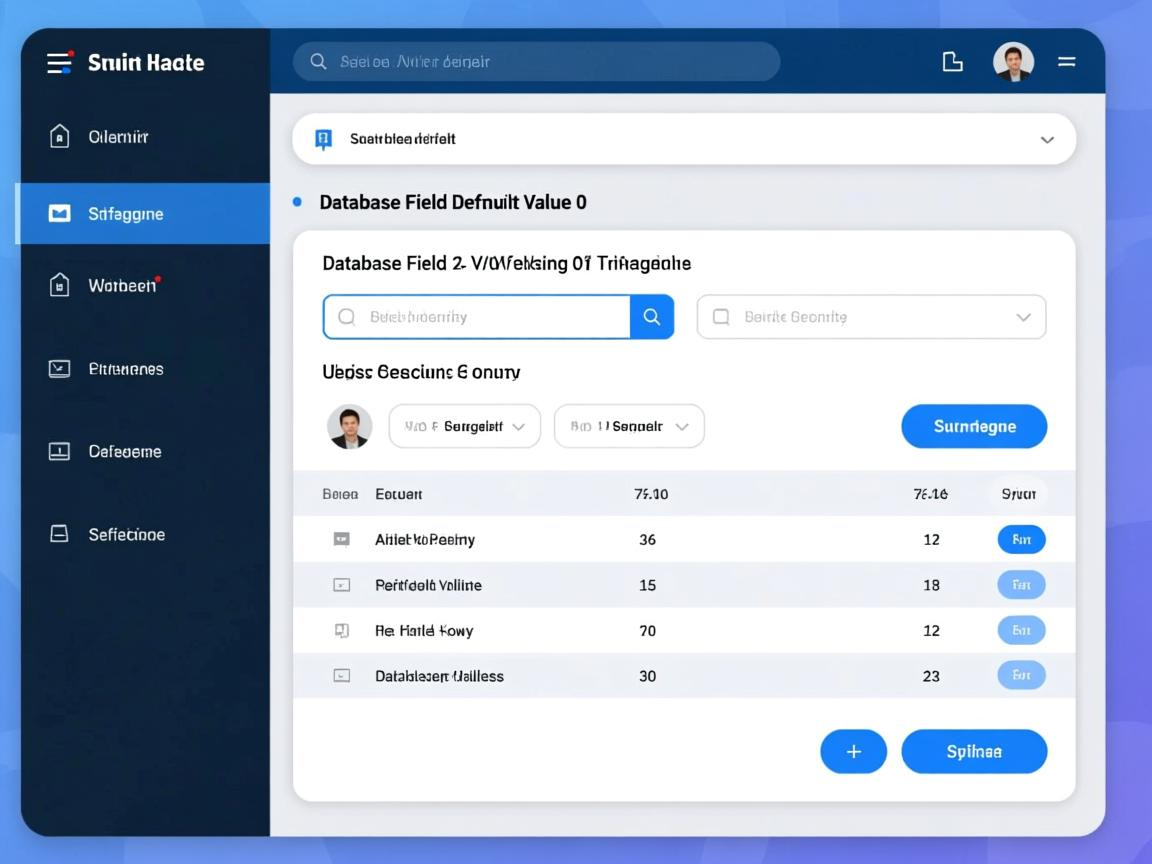Select Sdfaggine in the sidebar
The height and width of the screenshot is (864, 1152).
click(x=145, y=214)
